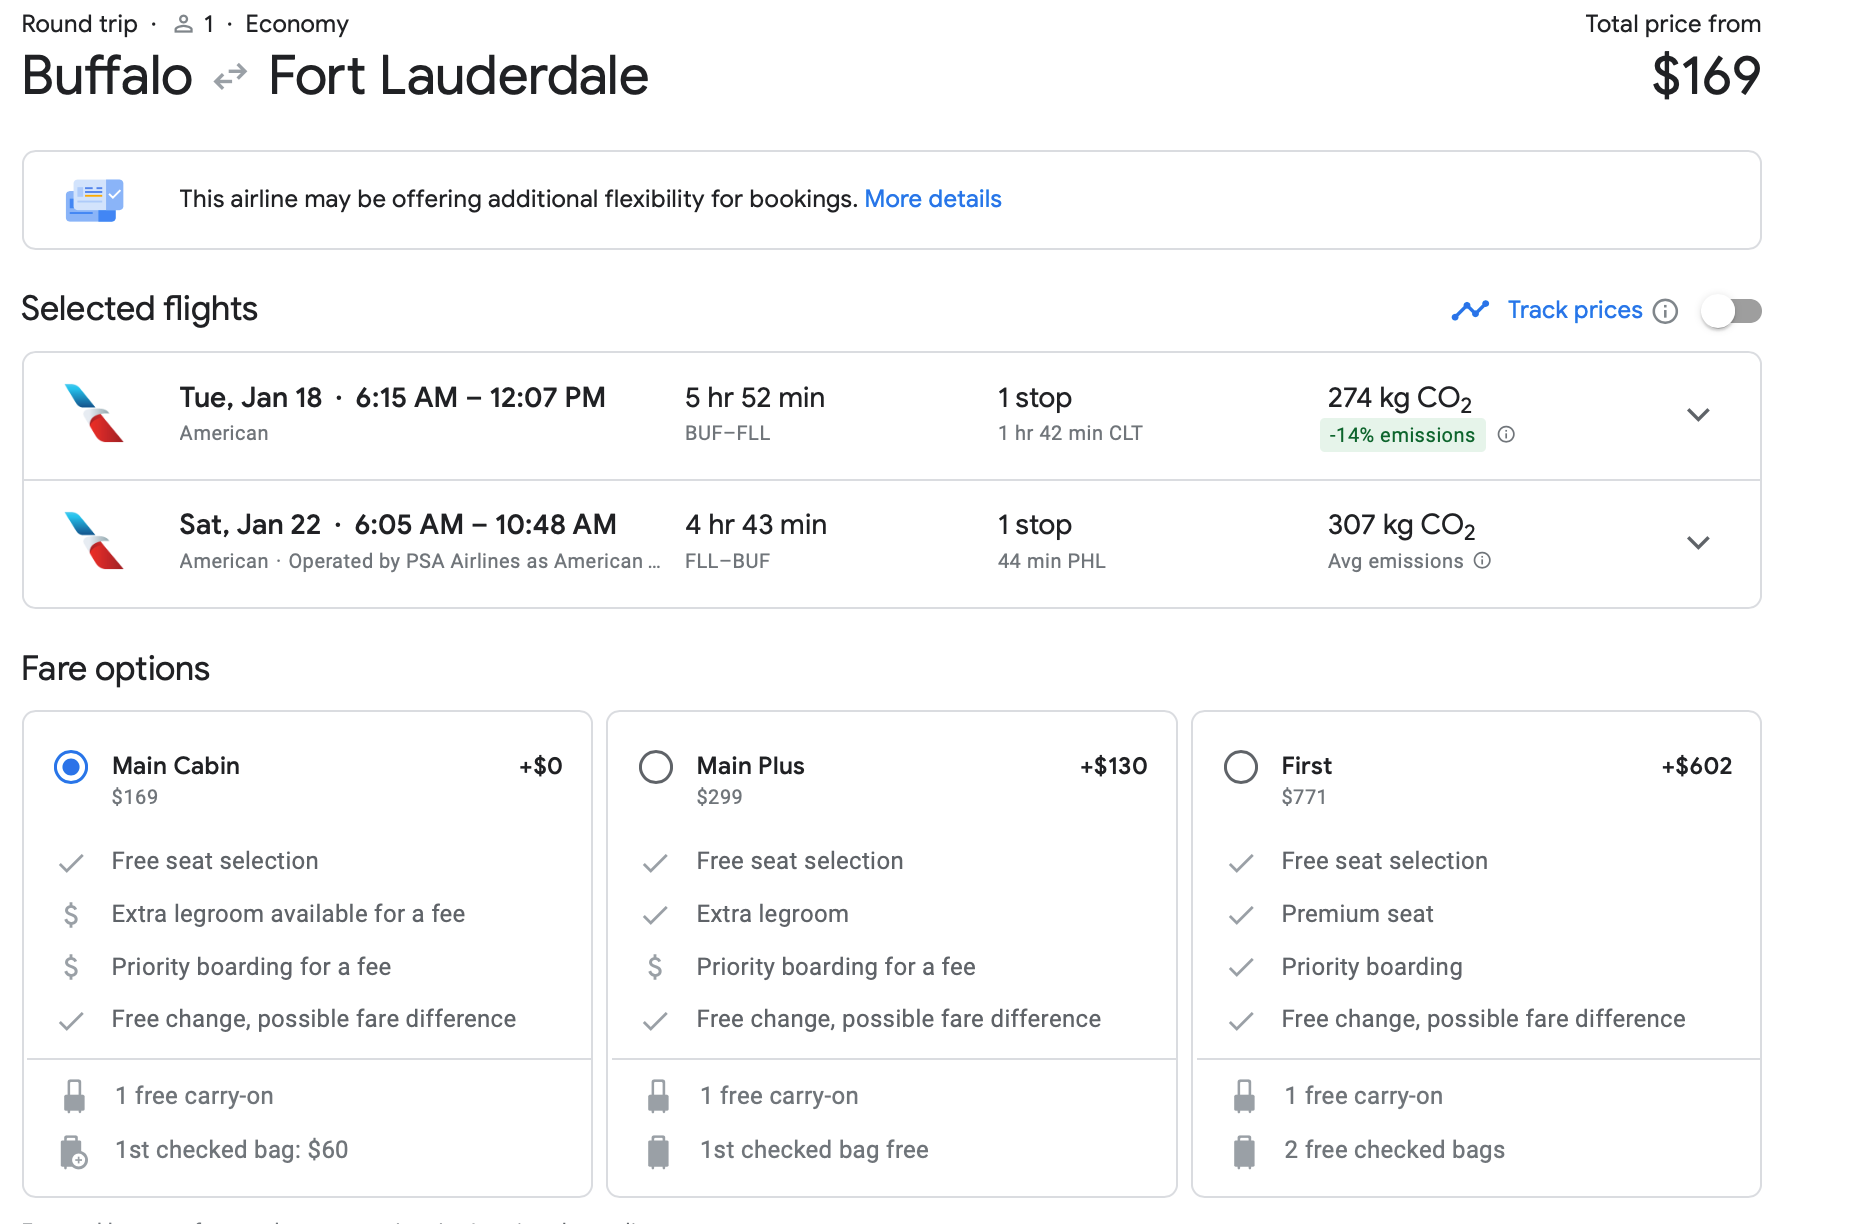This screenshot has width=1864, height=1224.
Task: Click checkmark by First Priority boarding
Action: [1241, 968]
